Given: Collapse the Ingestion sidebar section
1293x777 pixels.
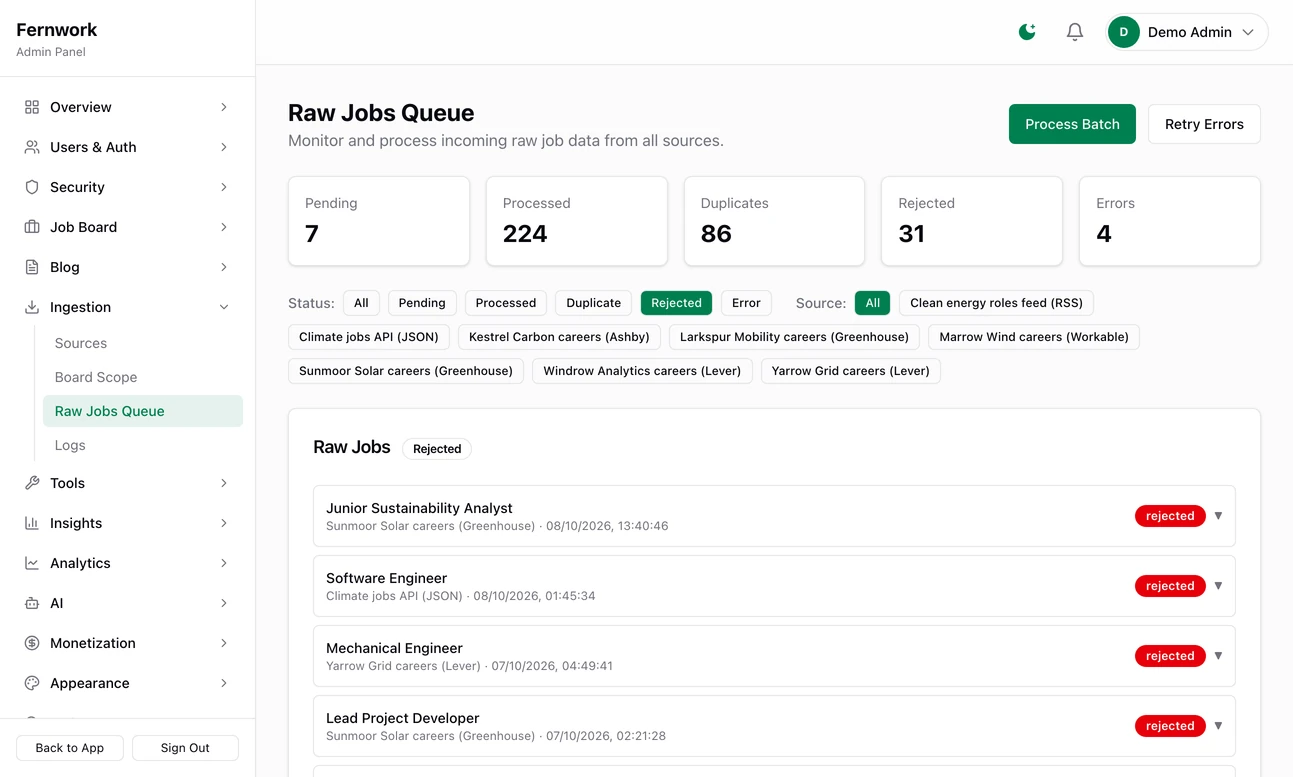Looking at the screenshot, I should 127,307.
